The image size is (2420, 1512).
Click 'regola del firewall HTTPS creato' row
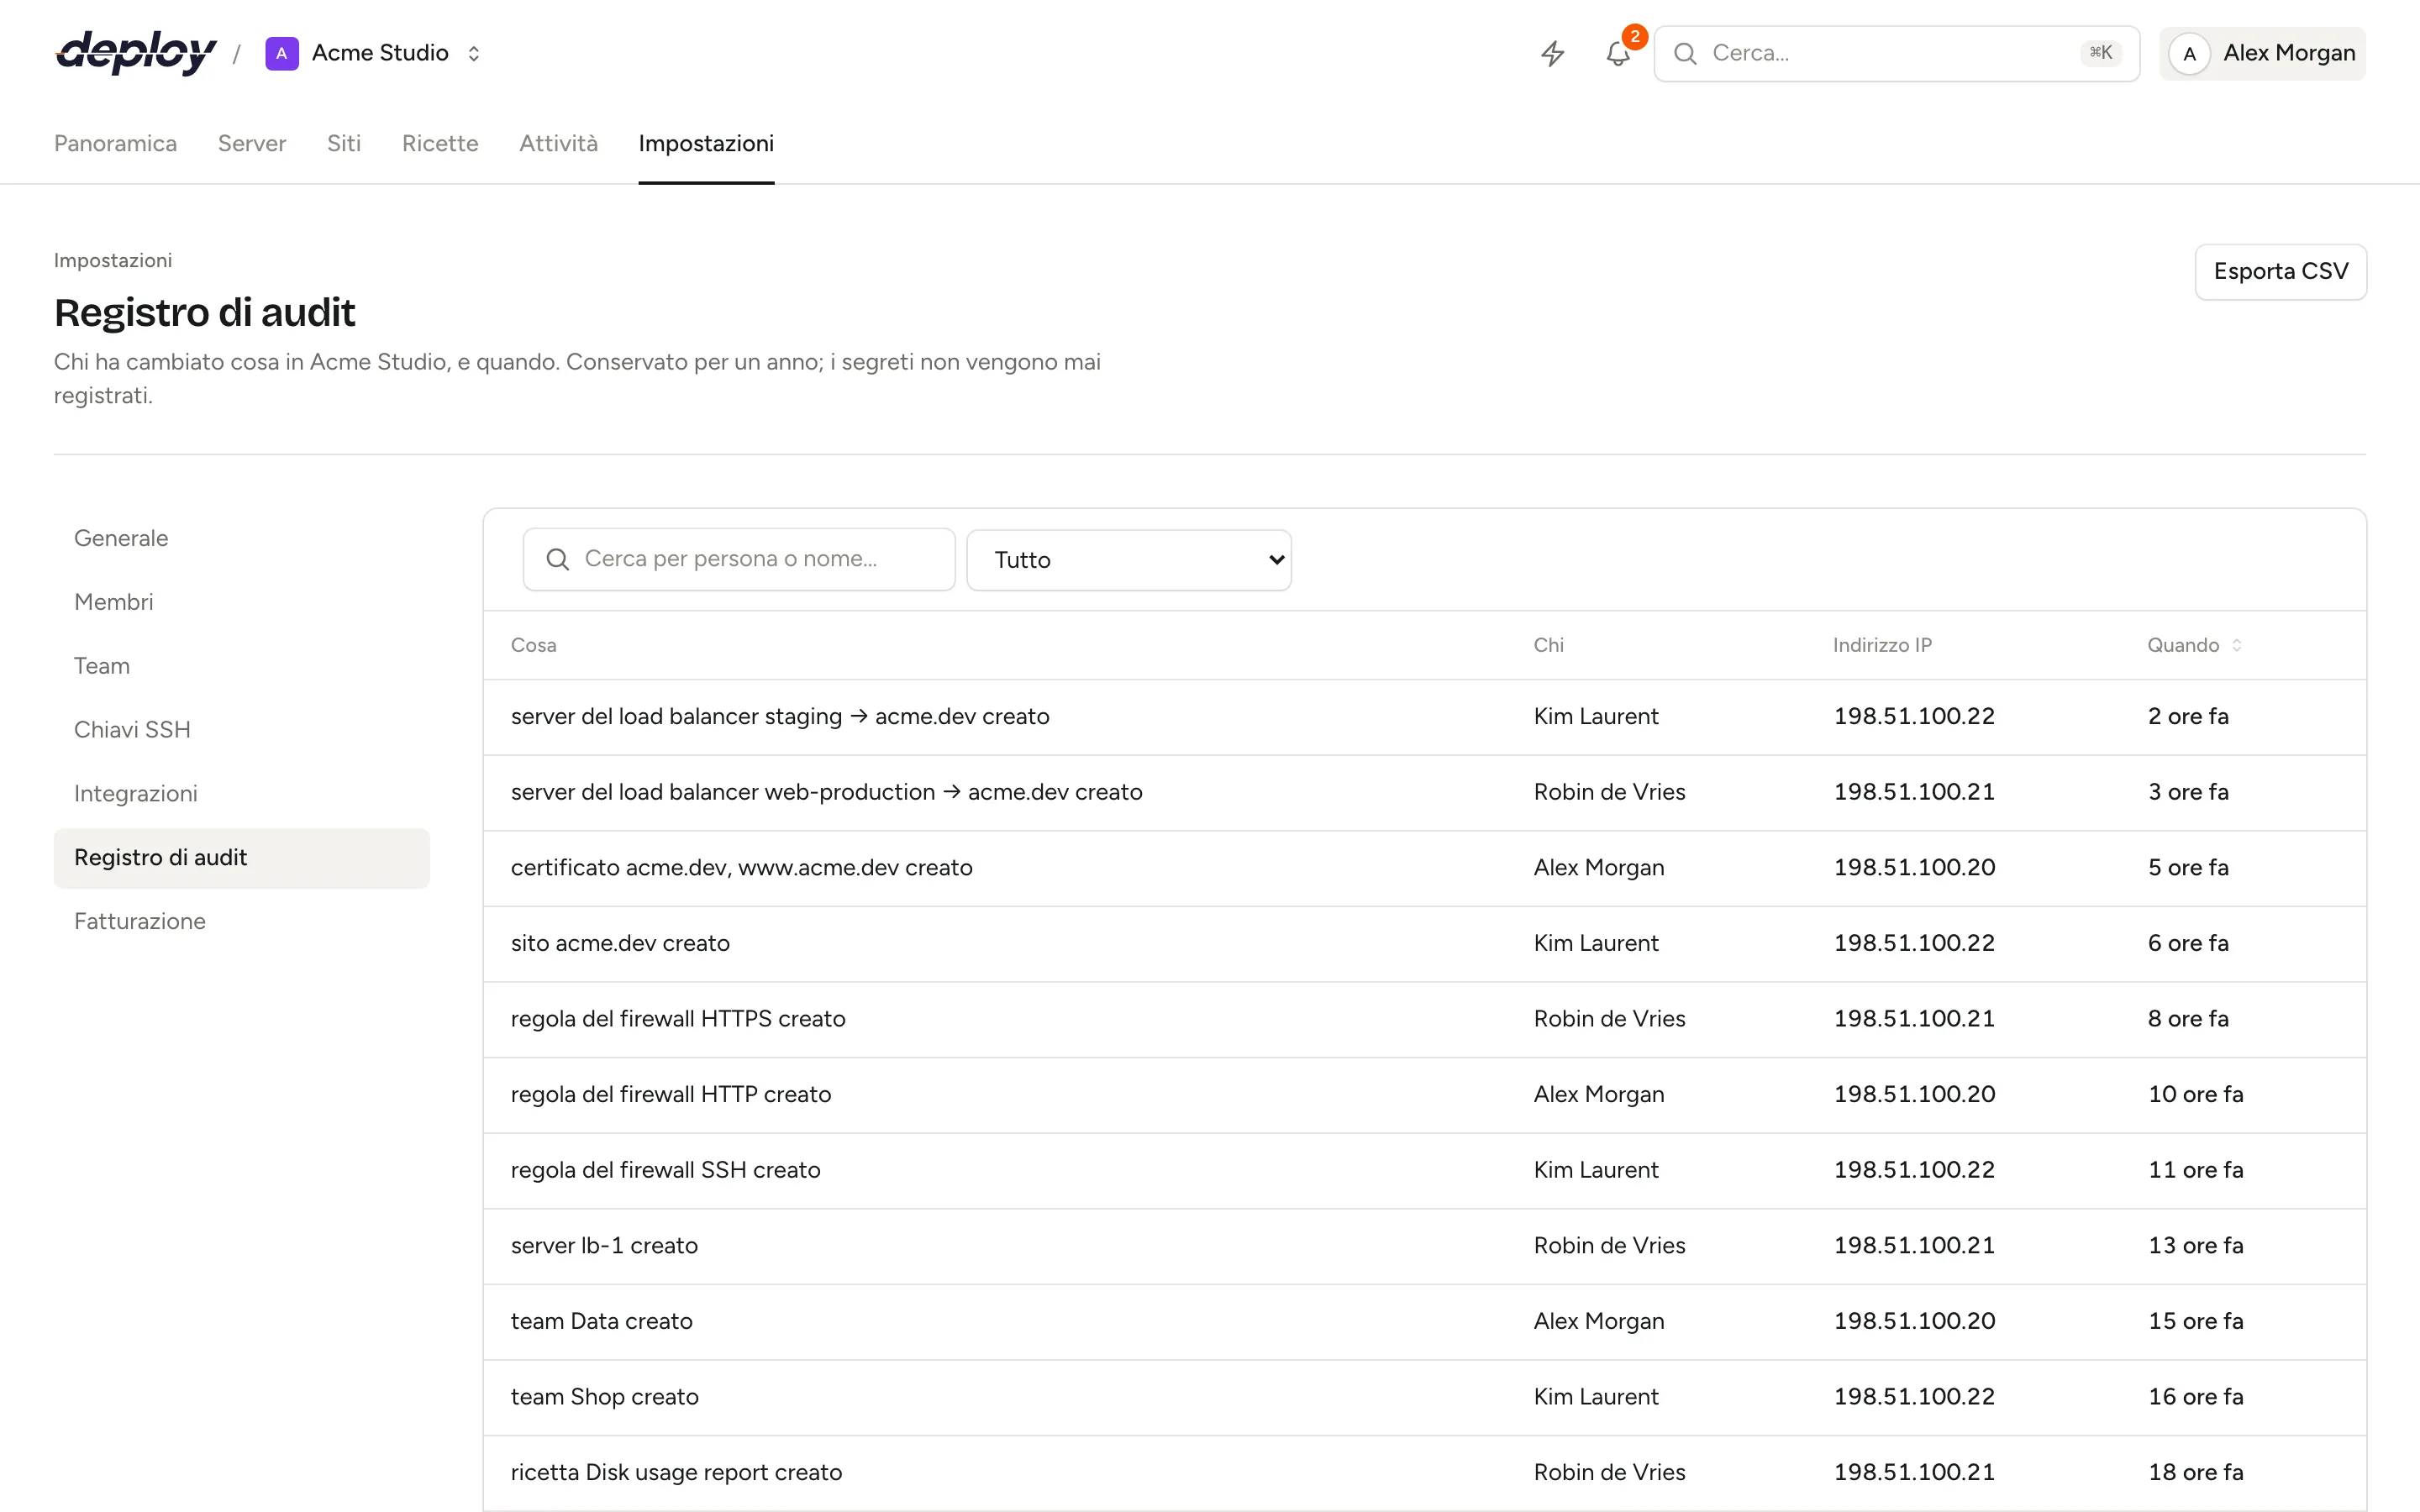click(x=1424, y=1019)
